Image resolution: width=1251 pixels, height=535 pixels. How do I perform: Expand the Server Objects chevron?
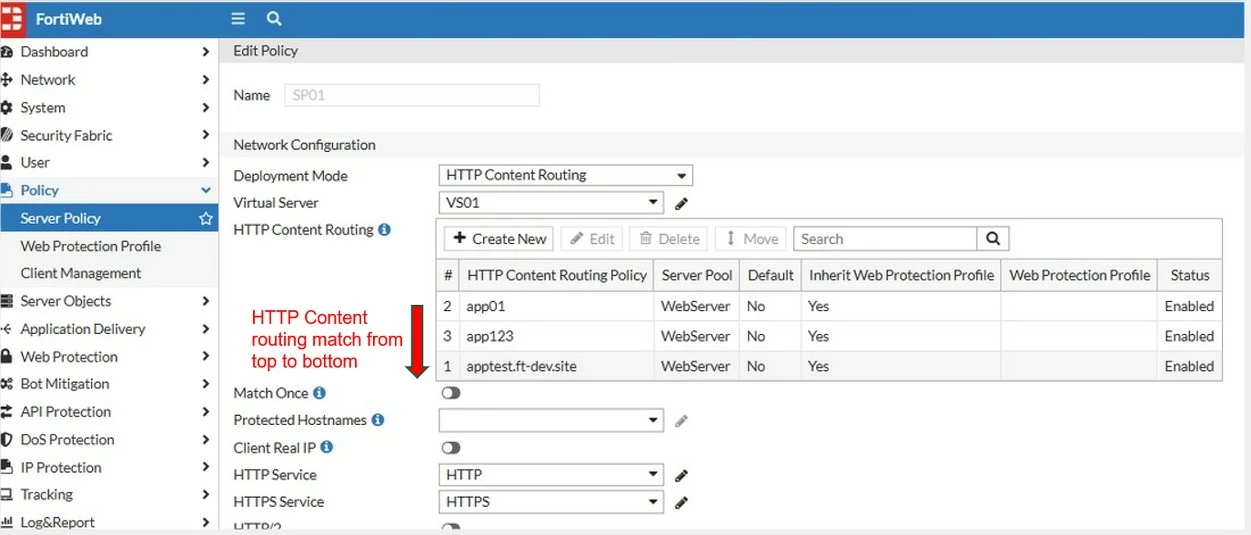click(205, 301)
